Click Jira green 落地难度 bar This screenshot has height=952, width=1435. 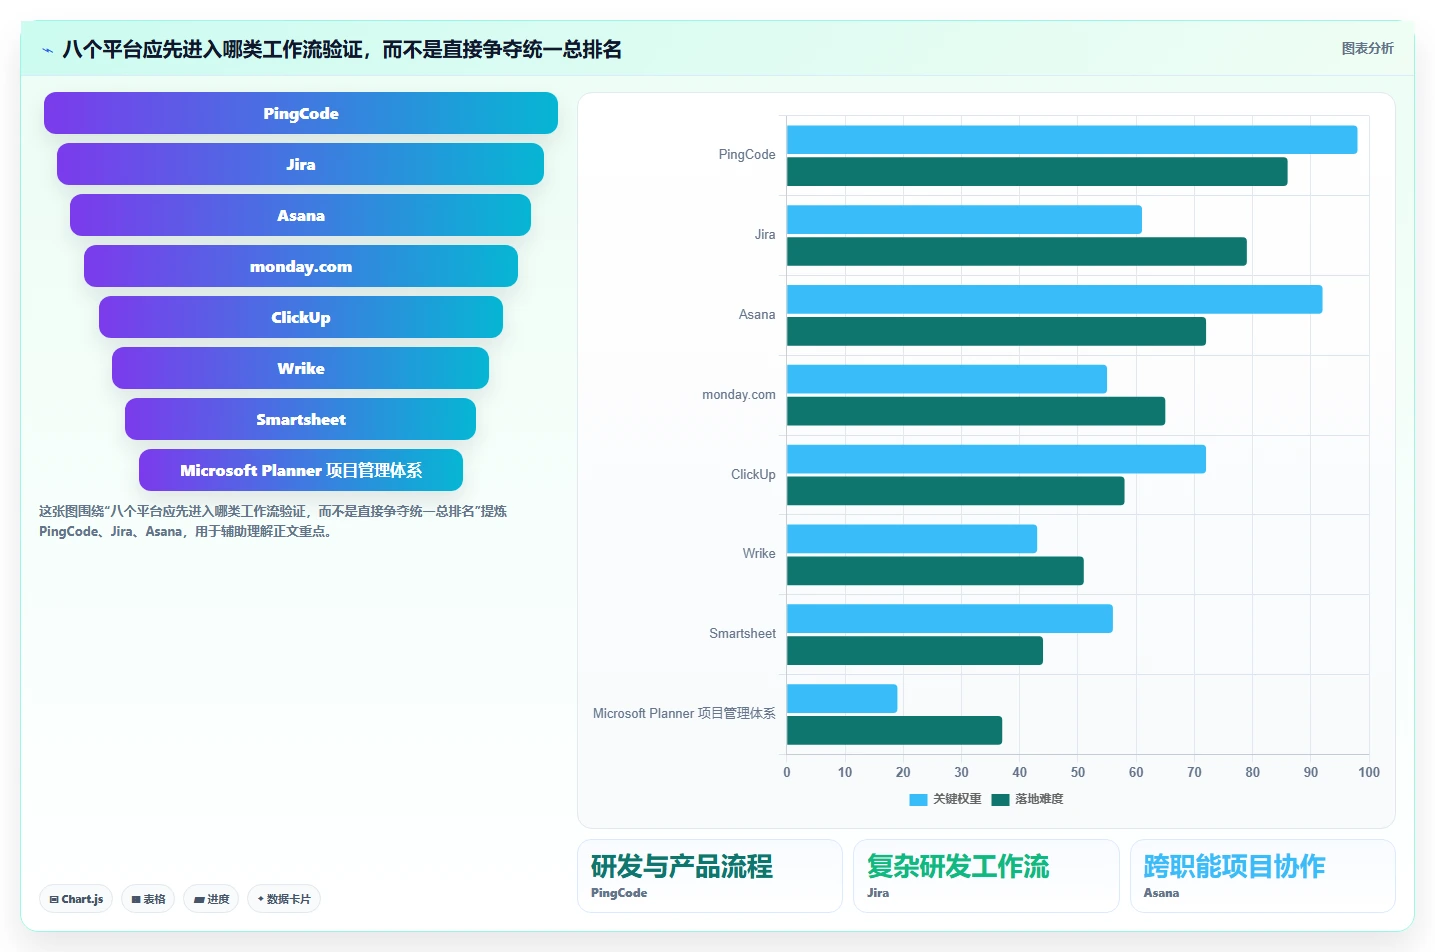click(1017, 252)
